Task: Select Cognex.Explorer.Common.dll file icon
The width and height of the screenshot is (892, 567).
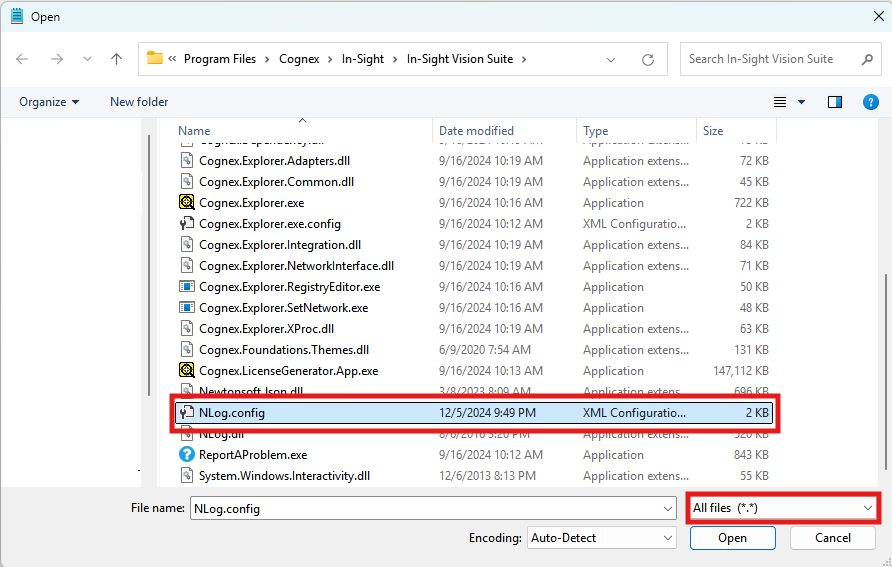Action: coord(187,182)
